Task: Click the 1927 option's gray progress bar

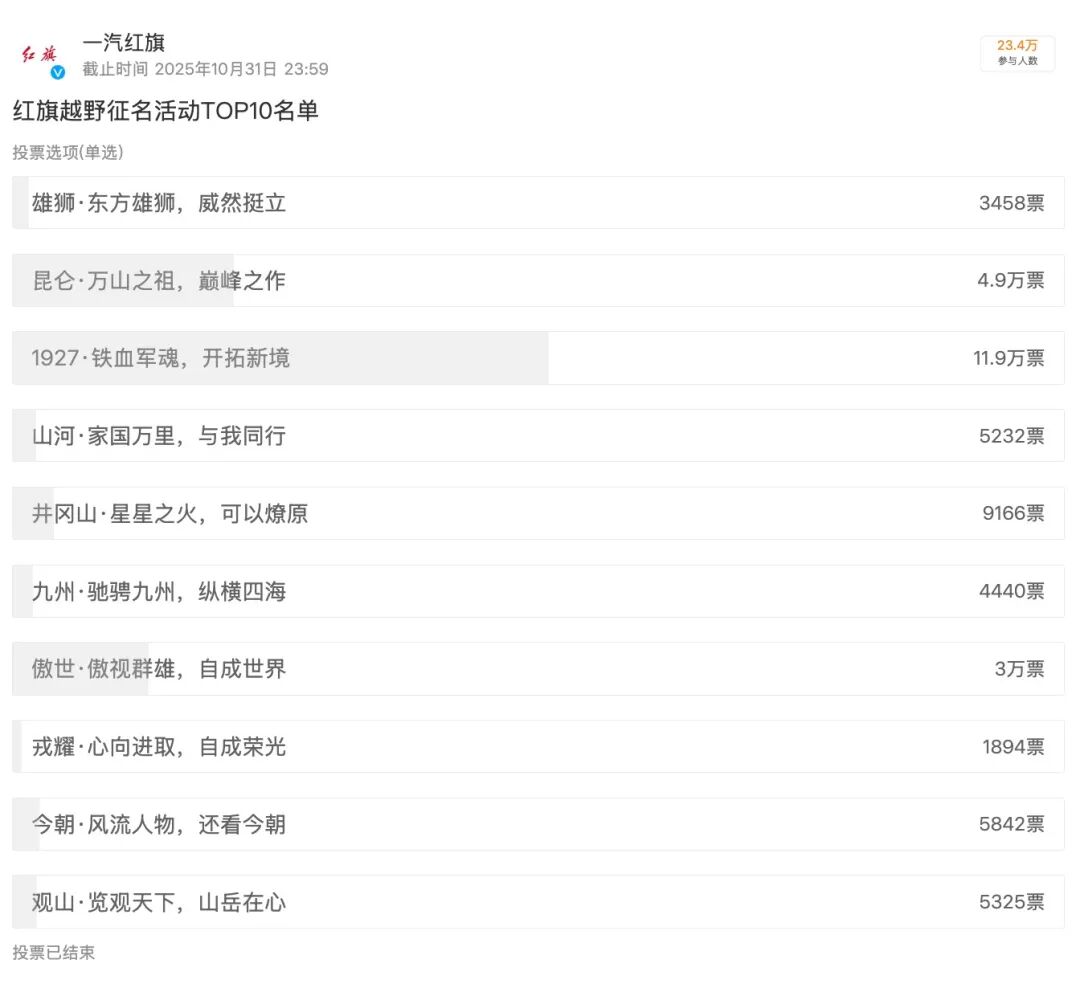Action: [x=280, y=358]
